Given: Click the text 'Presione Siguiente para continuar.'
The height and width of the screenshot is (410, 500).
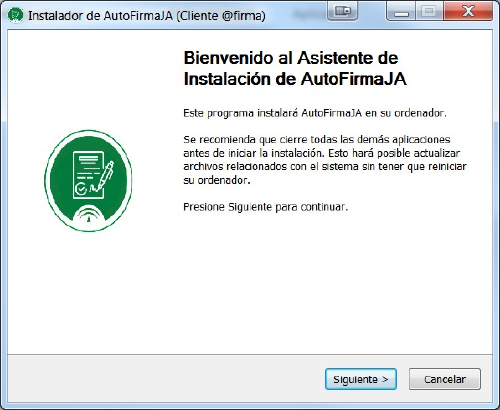Looking at the screenshot, I should pyautogui.click(x=266, y=207).
